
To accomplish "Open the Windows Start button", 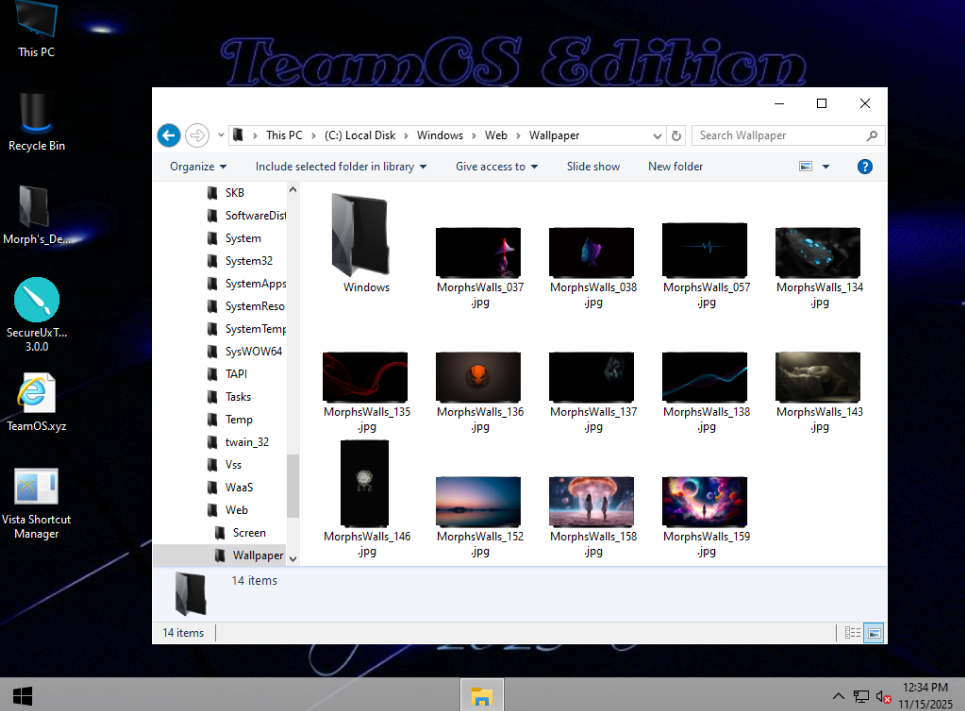I will (x=21, y=695).
